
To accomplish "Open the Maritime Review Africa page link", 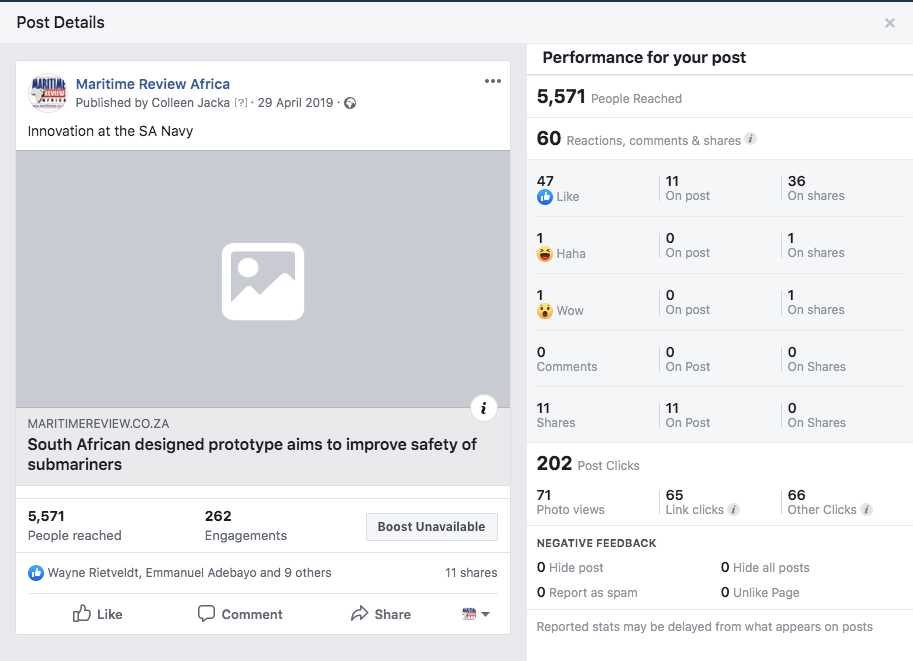I will 152,84.
